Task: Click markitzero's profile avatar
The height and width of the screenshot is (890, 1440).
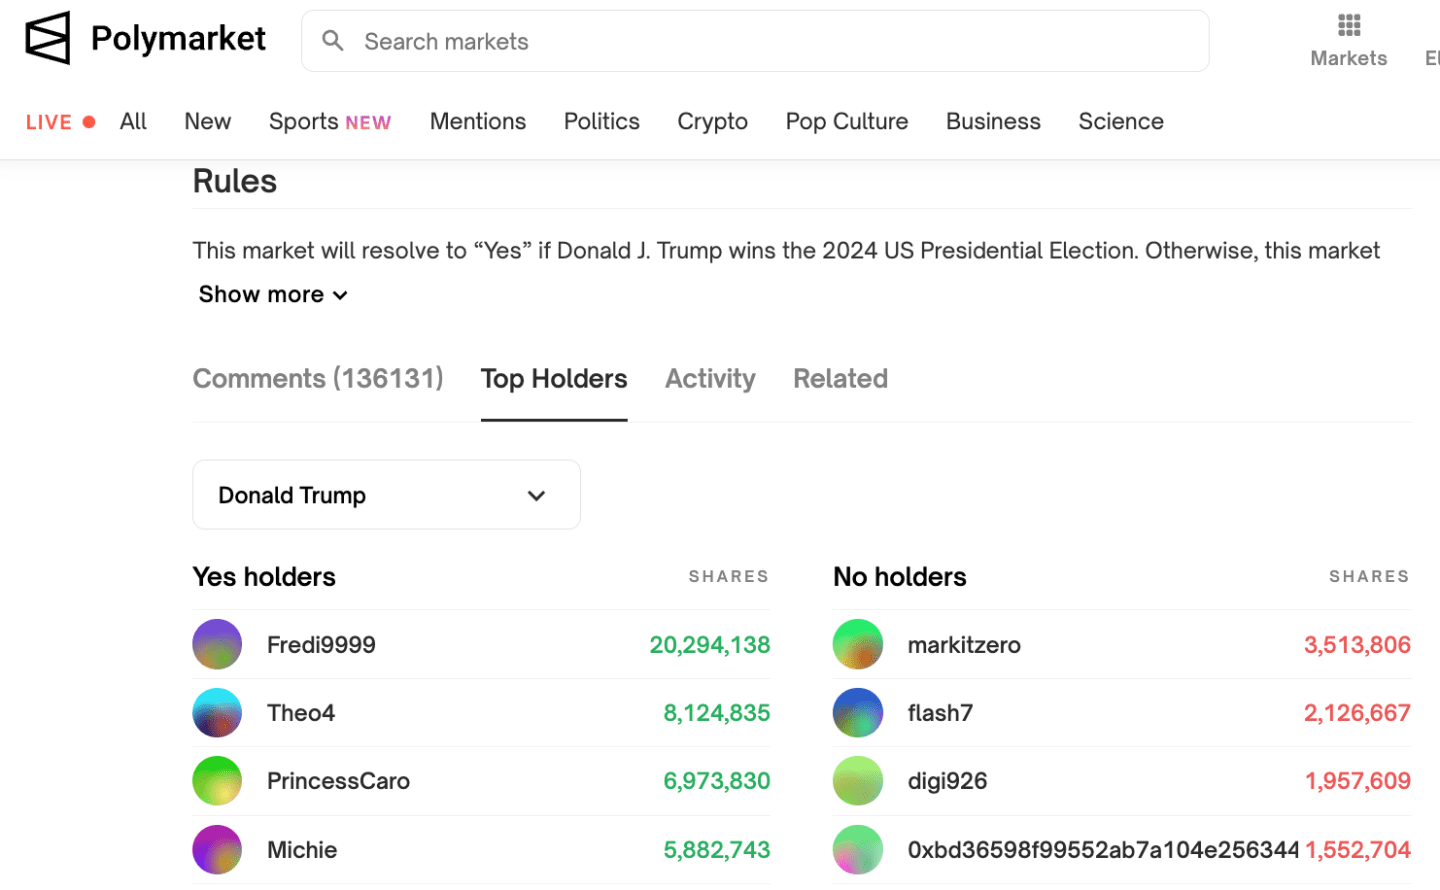Action: click(857, 645)
